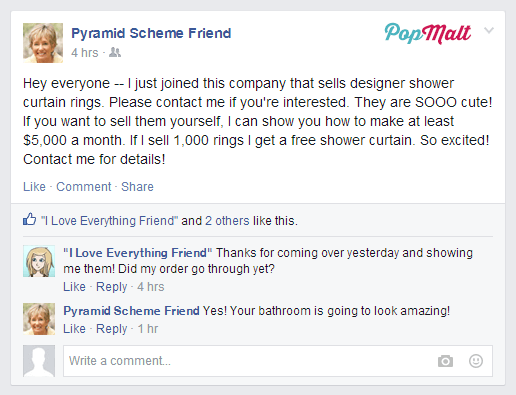This screenshot has height=395, width=516.
Task: Click the friends audience icon beside 4 hrs
Action: 115,52
